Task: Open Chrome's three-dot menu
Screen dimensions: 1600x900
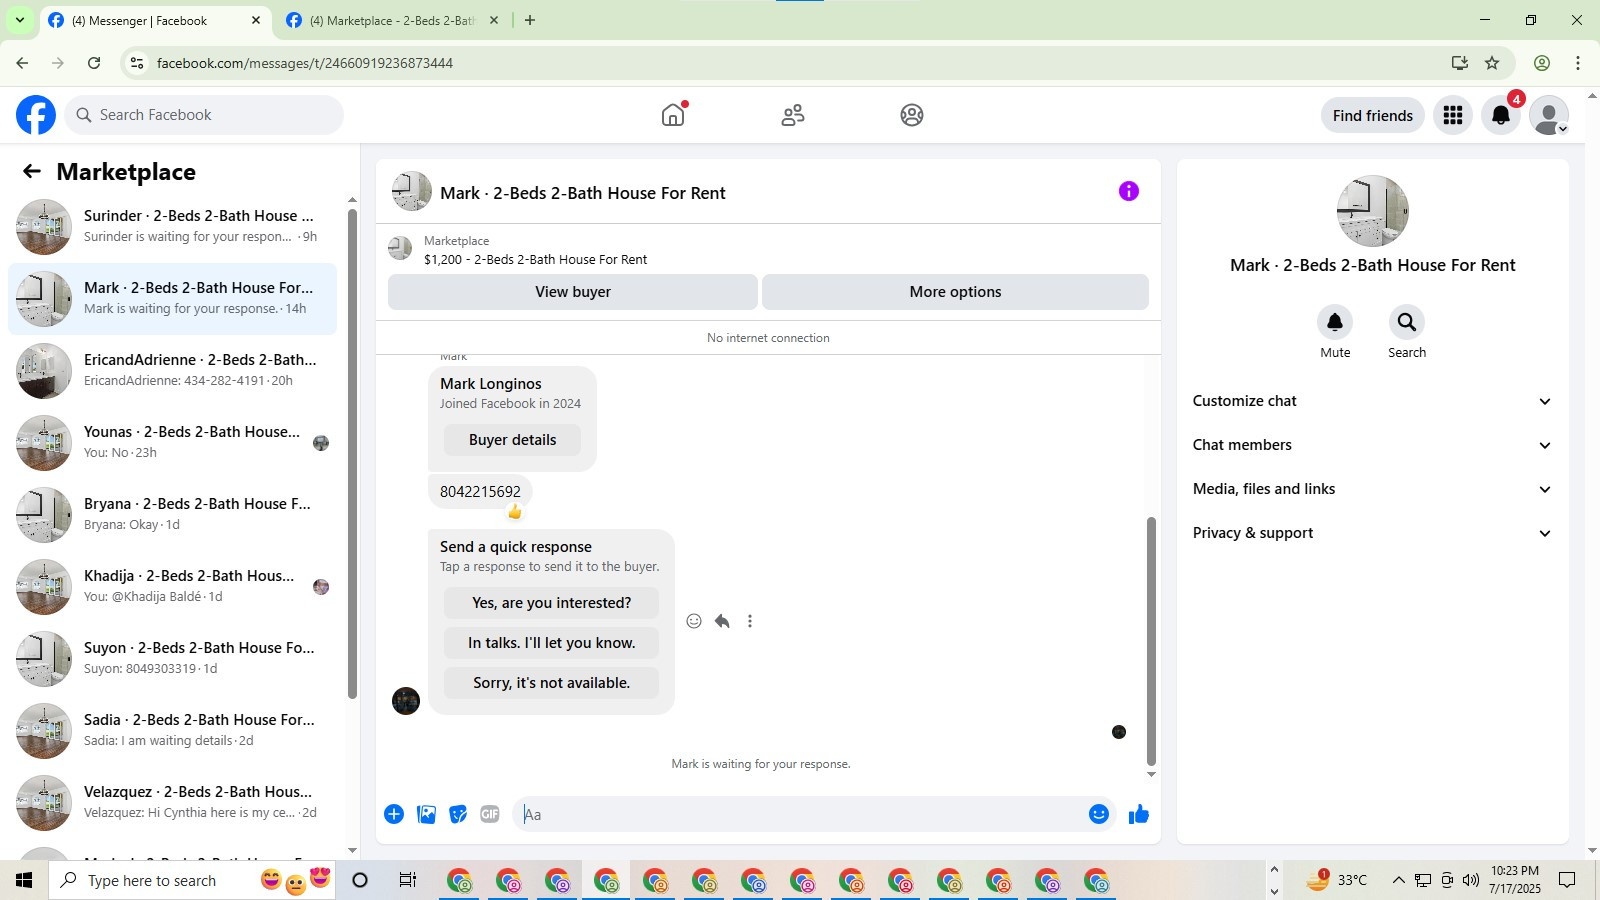Action: (1578, 63)
